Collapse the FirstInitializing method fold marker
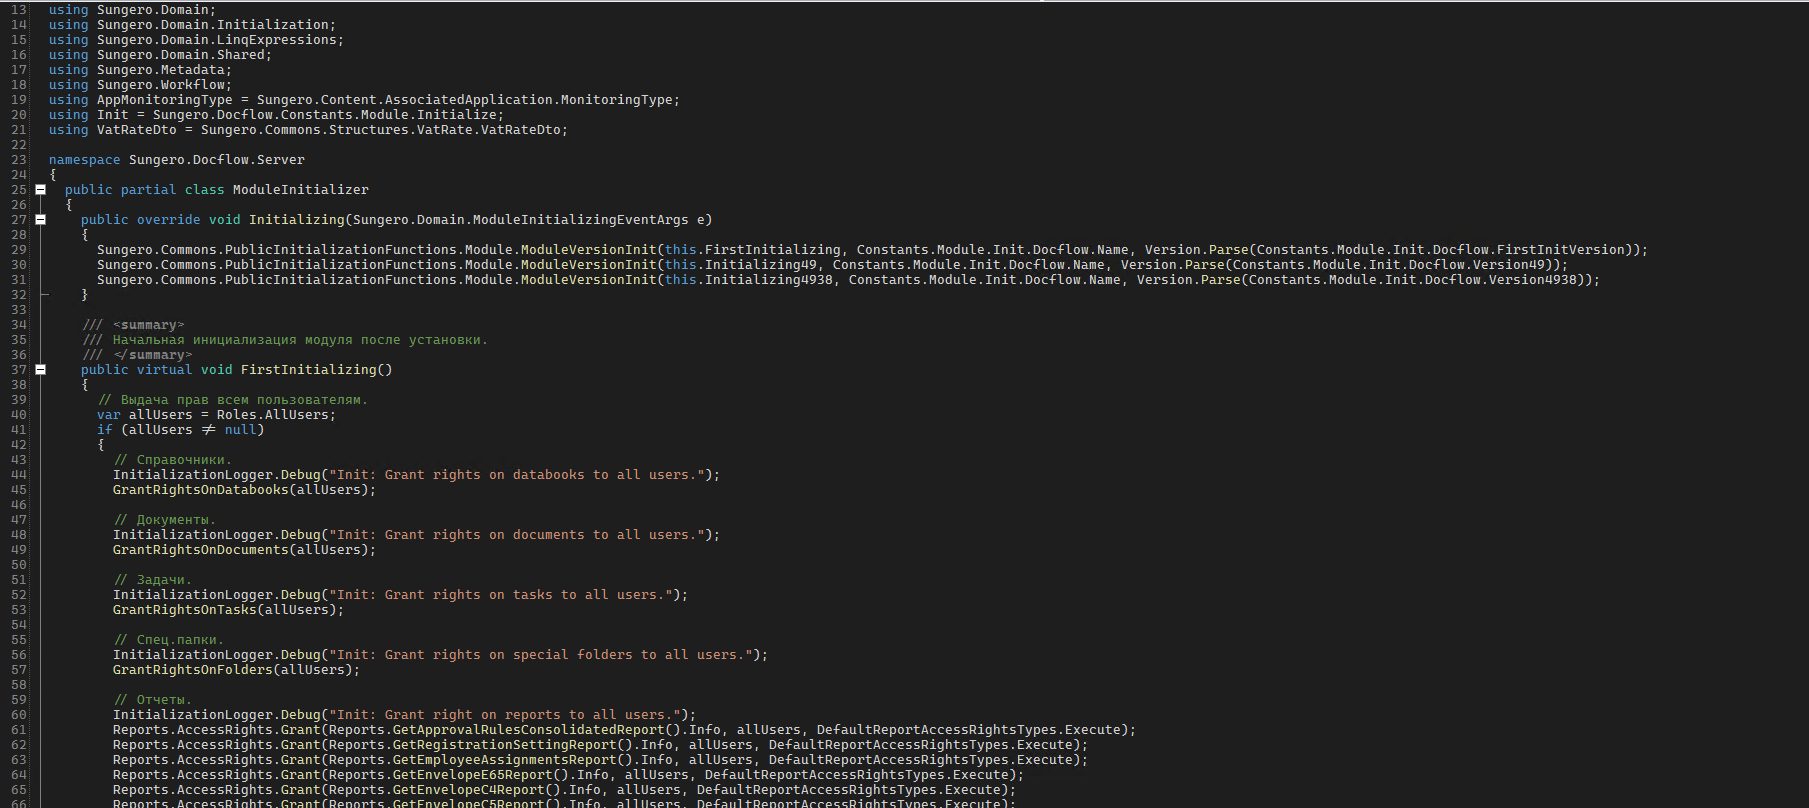Viewport: 1809px width, 808px height. [41, 369]
